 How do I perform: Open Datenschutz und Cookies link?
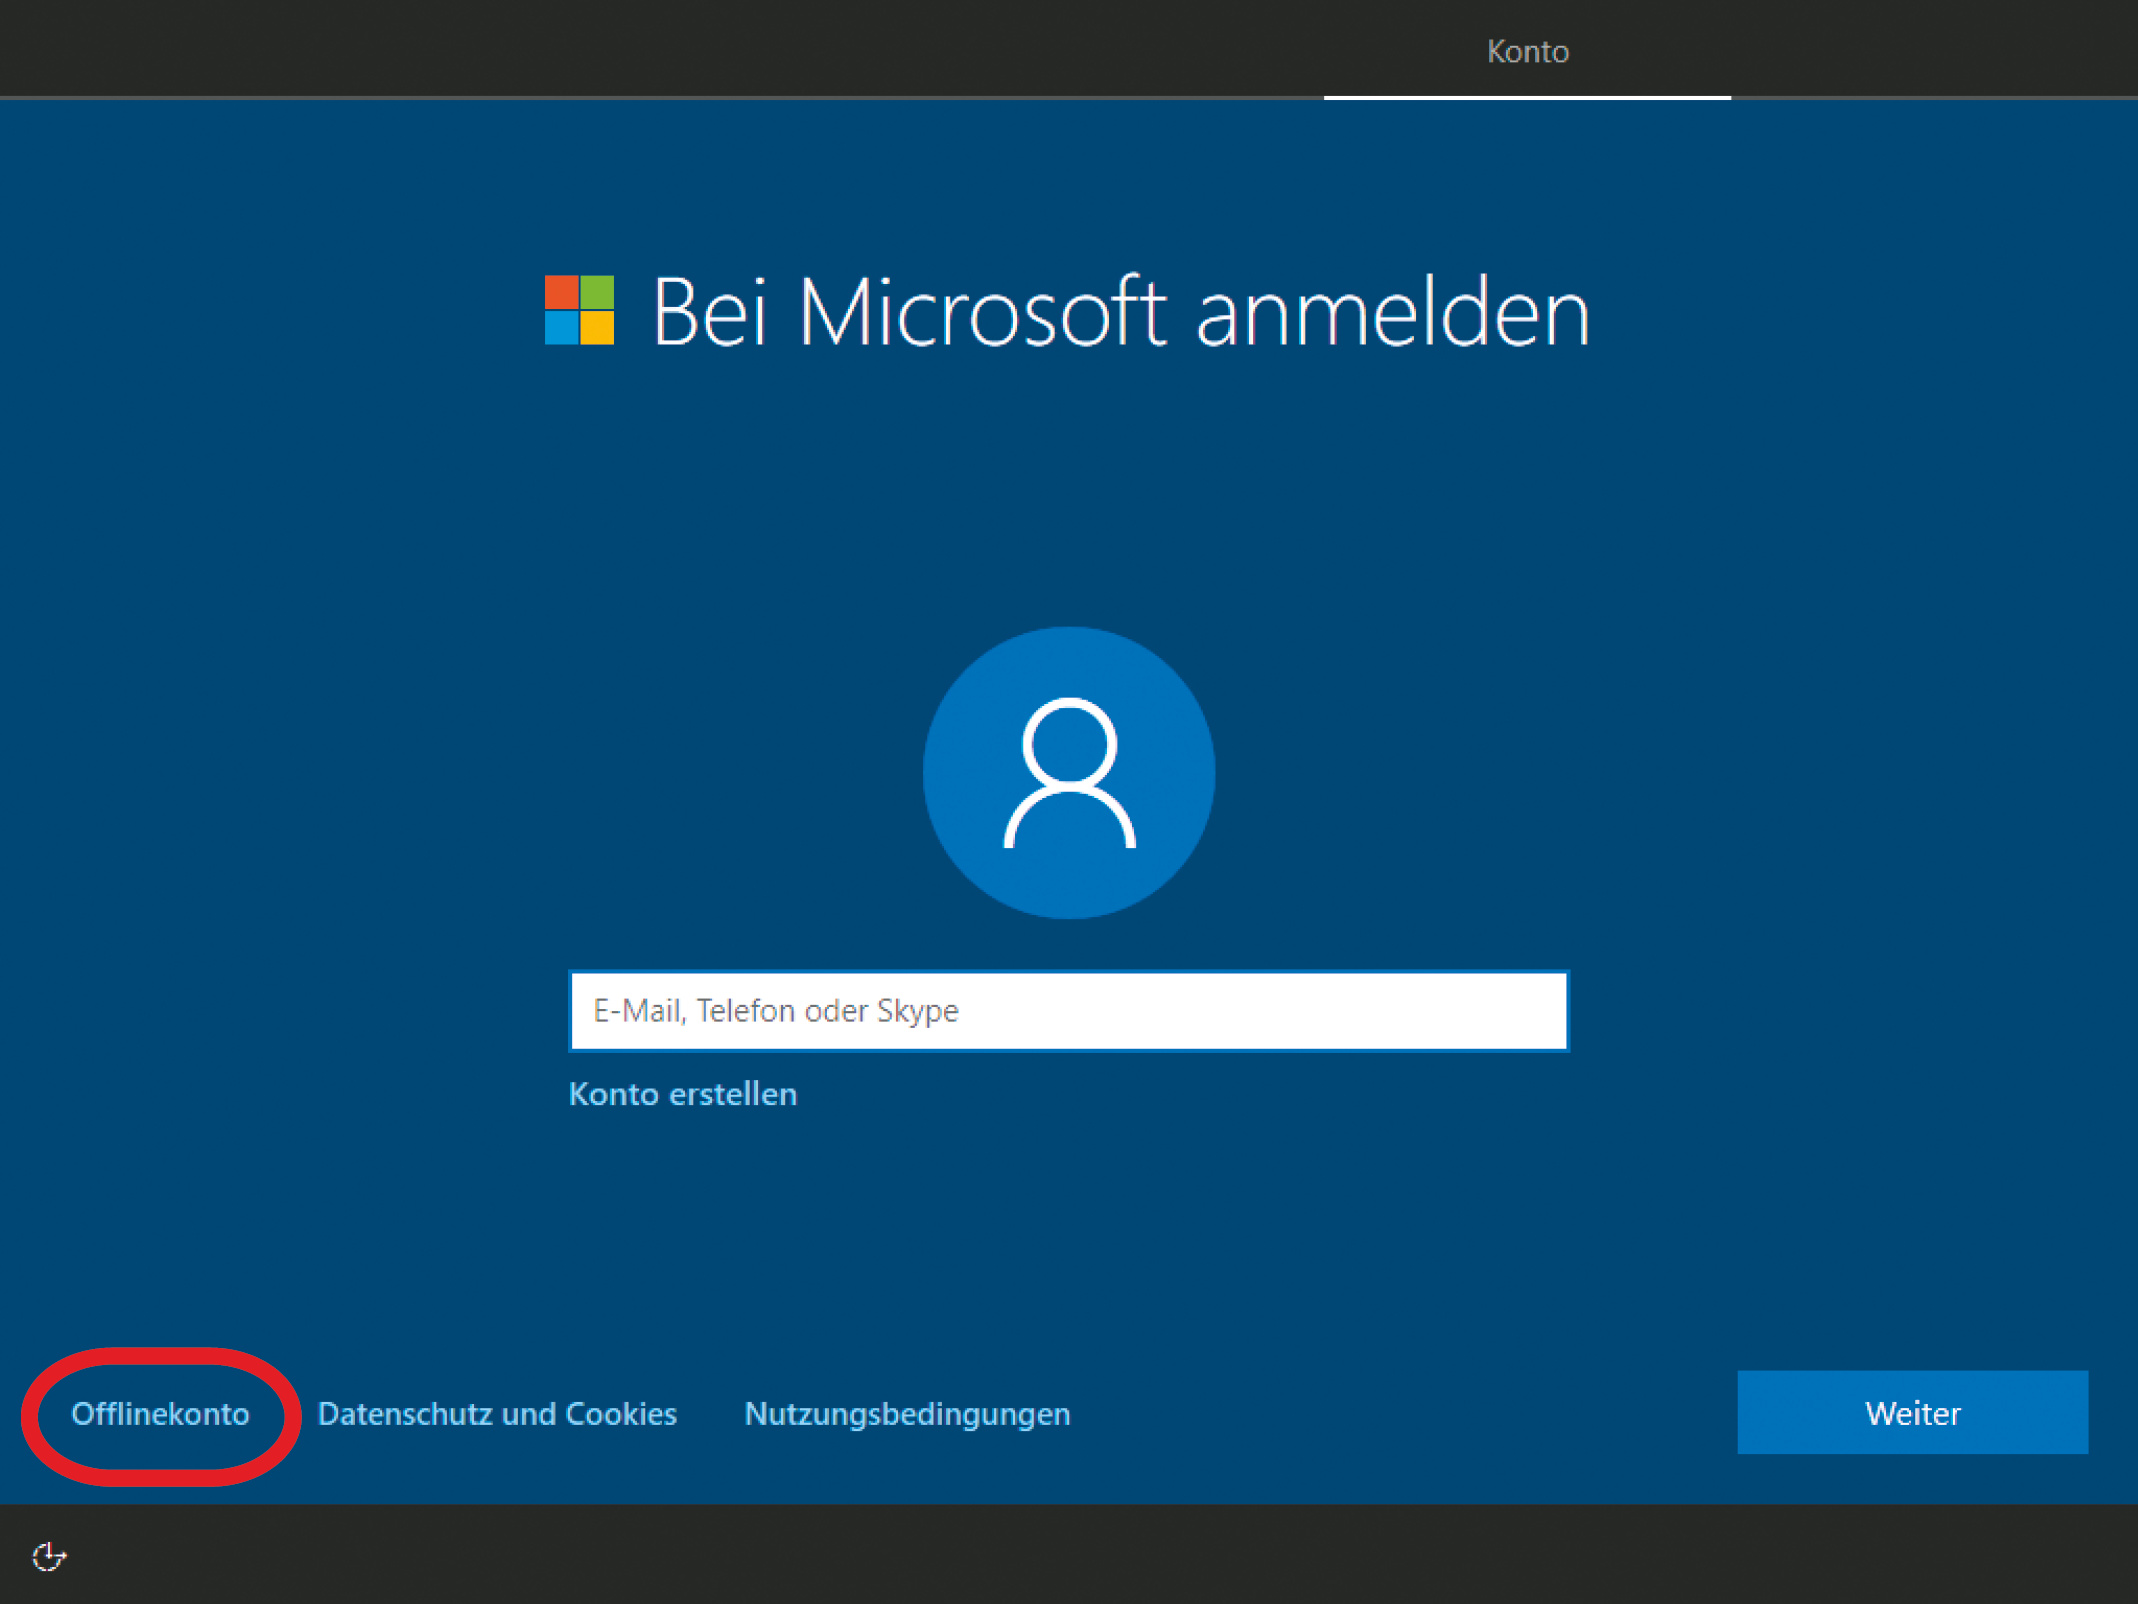click(x=497, y=1414)
